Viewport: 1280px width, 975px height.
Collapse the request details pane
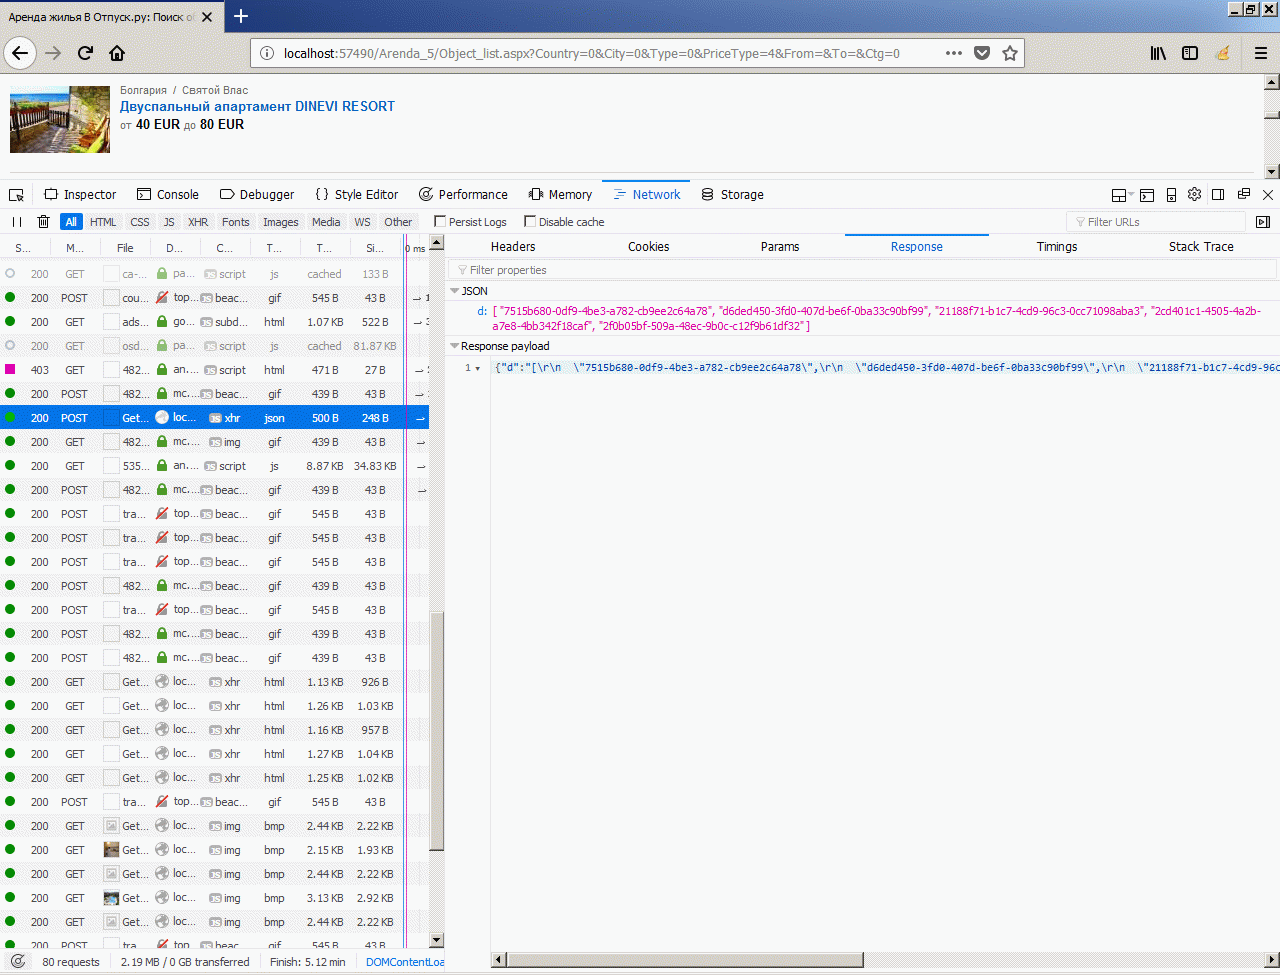click(x=1263, y=222)
